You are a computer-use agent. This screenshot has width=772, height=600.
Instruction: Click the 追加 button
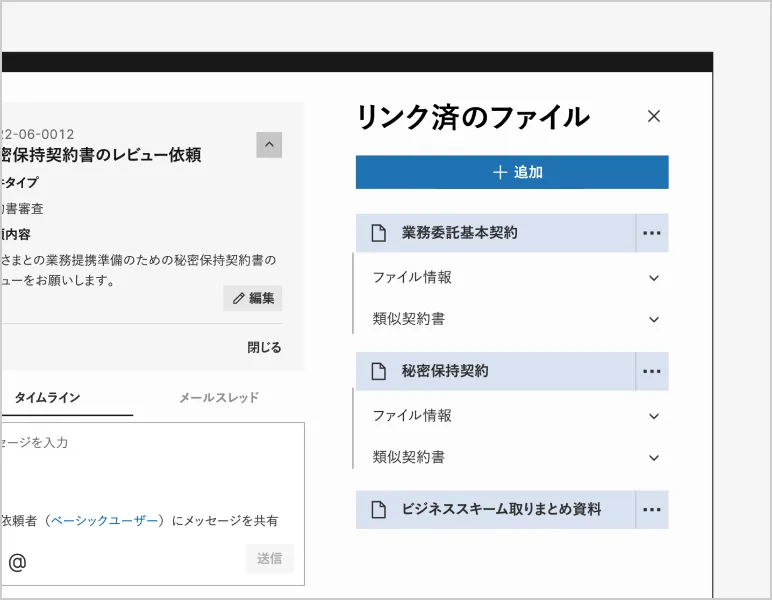512,172
